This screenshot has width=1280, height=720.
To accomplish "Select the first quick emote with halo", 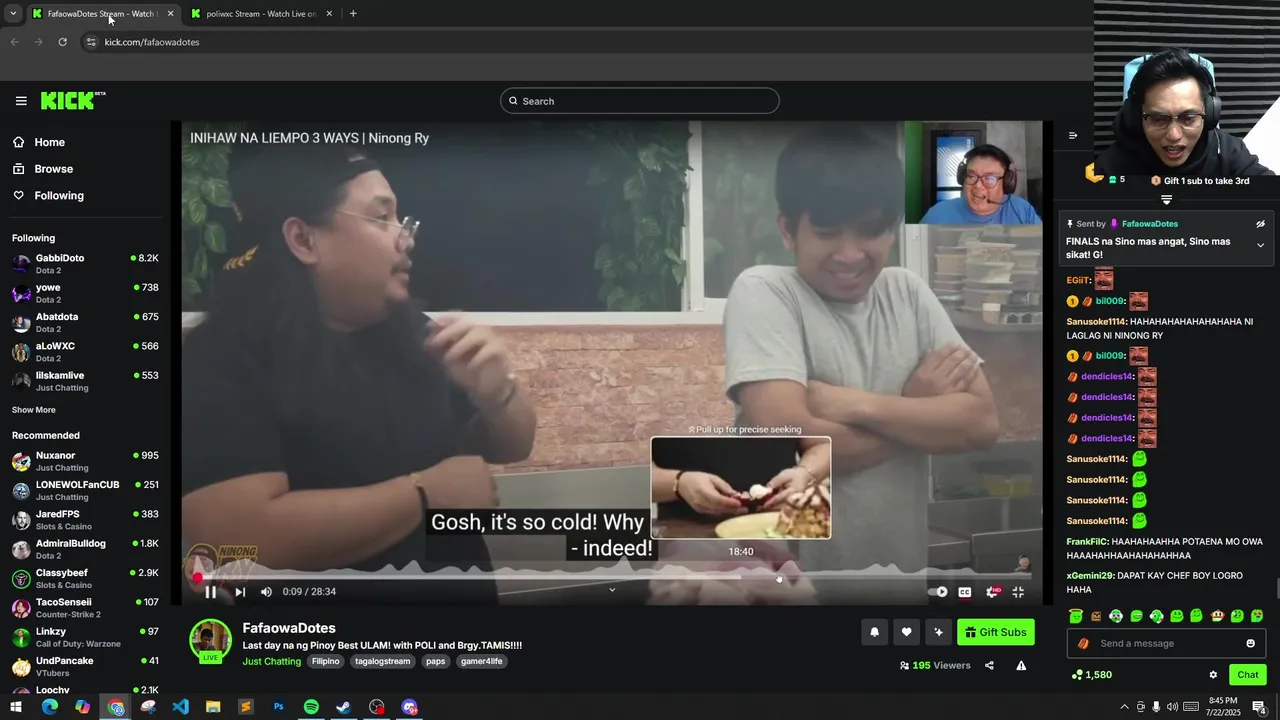I will pos(1076,616).
